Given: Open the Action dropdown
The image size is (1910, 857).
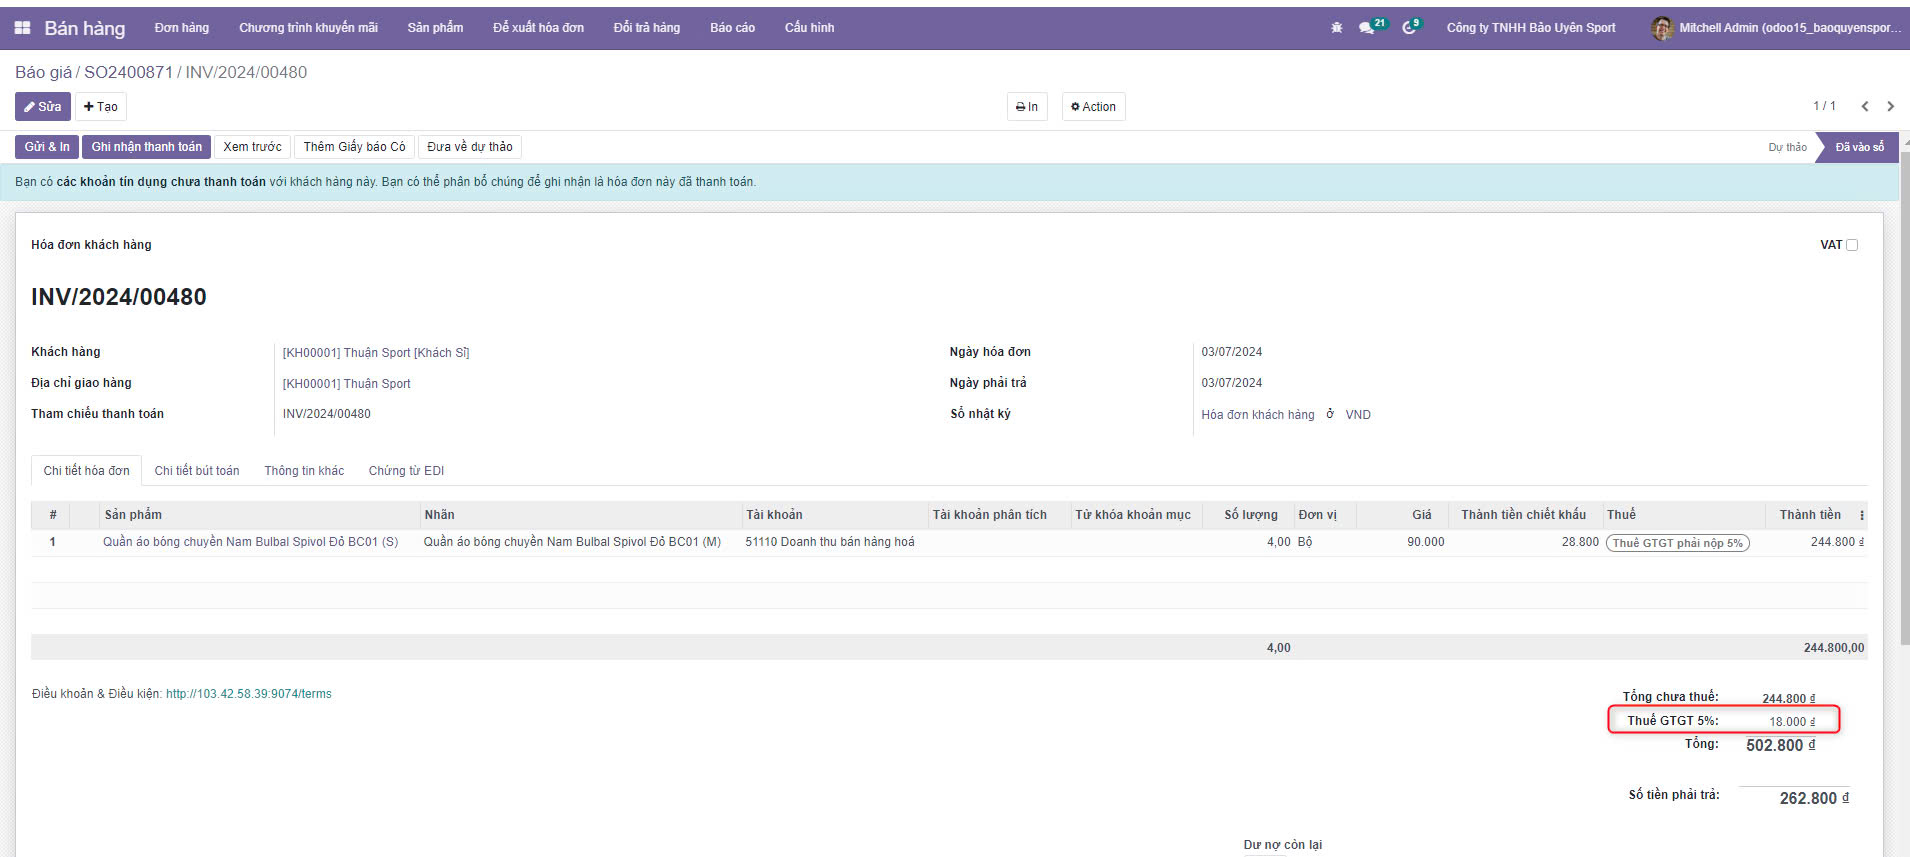Looking at the screenshot, I should [x=1093, y=107].
